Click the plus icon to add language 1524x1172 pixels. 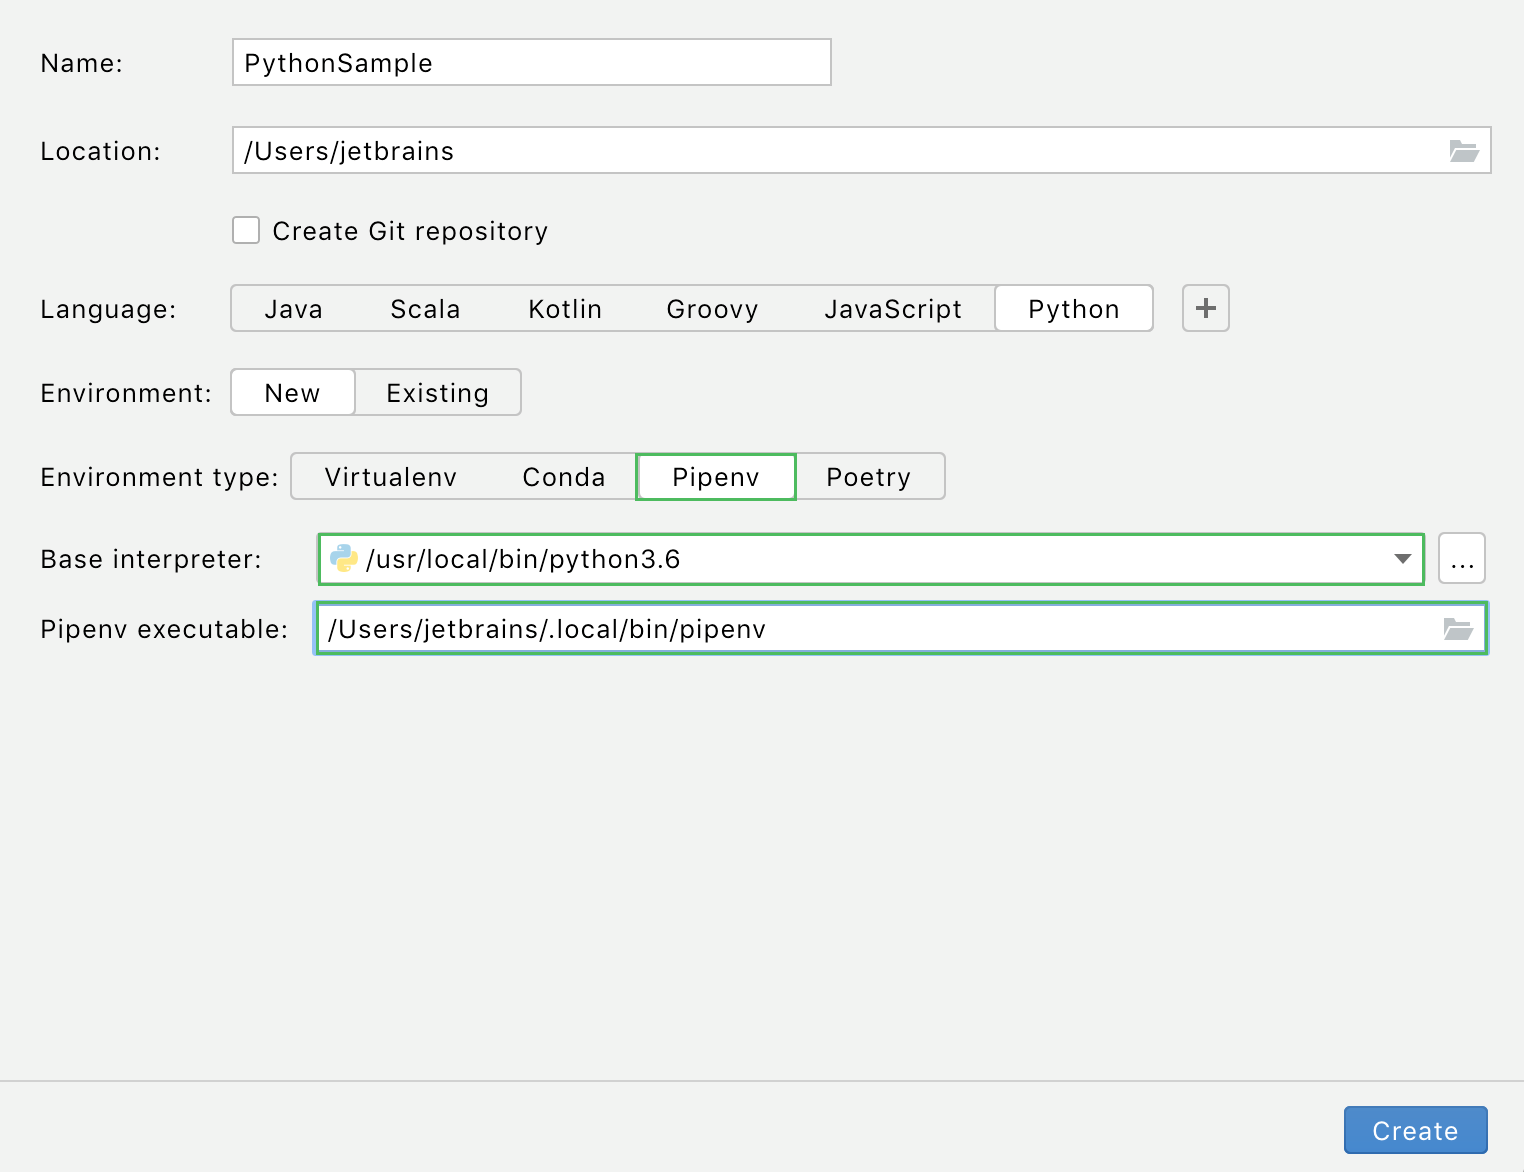point(1206,308)
